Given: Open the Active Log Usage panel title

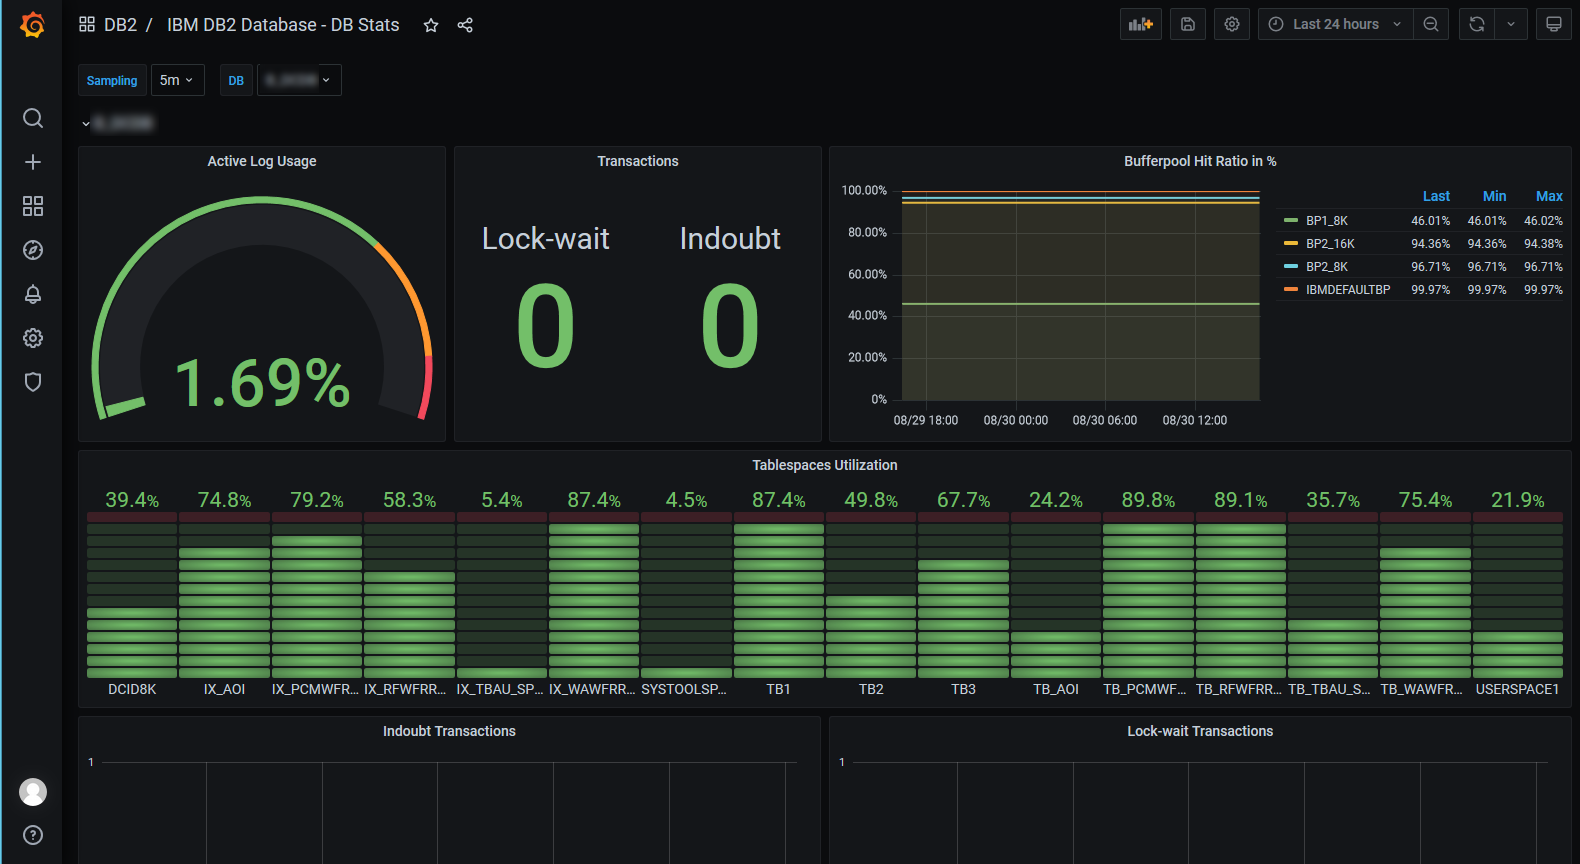Looking at the screenshot, I should point(262,161).
